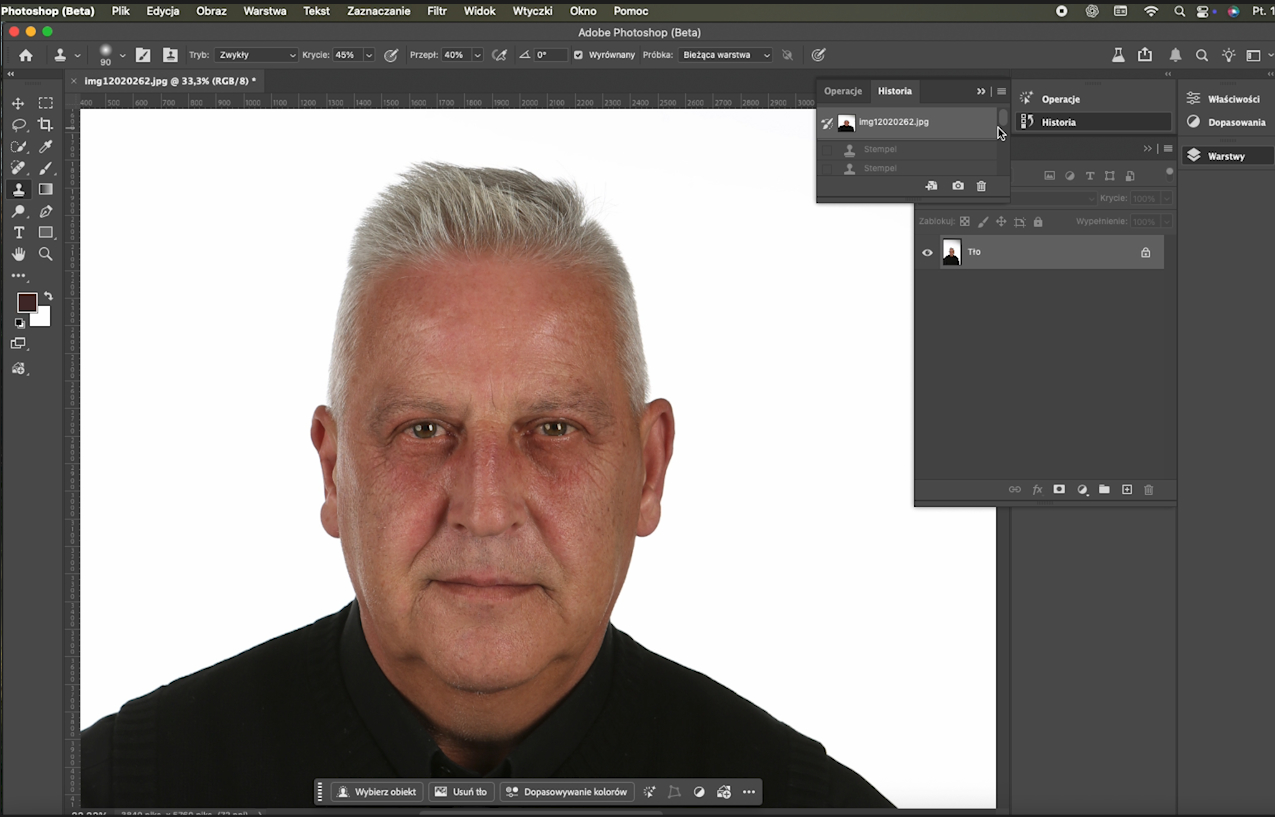Viewport: 1275px width, 817px height.
Task: Delete current history state with trash icon
Action: click(x=981, y=186)
